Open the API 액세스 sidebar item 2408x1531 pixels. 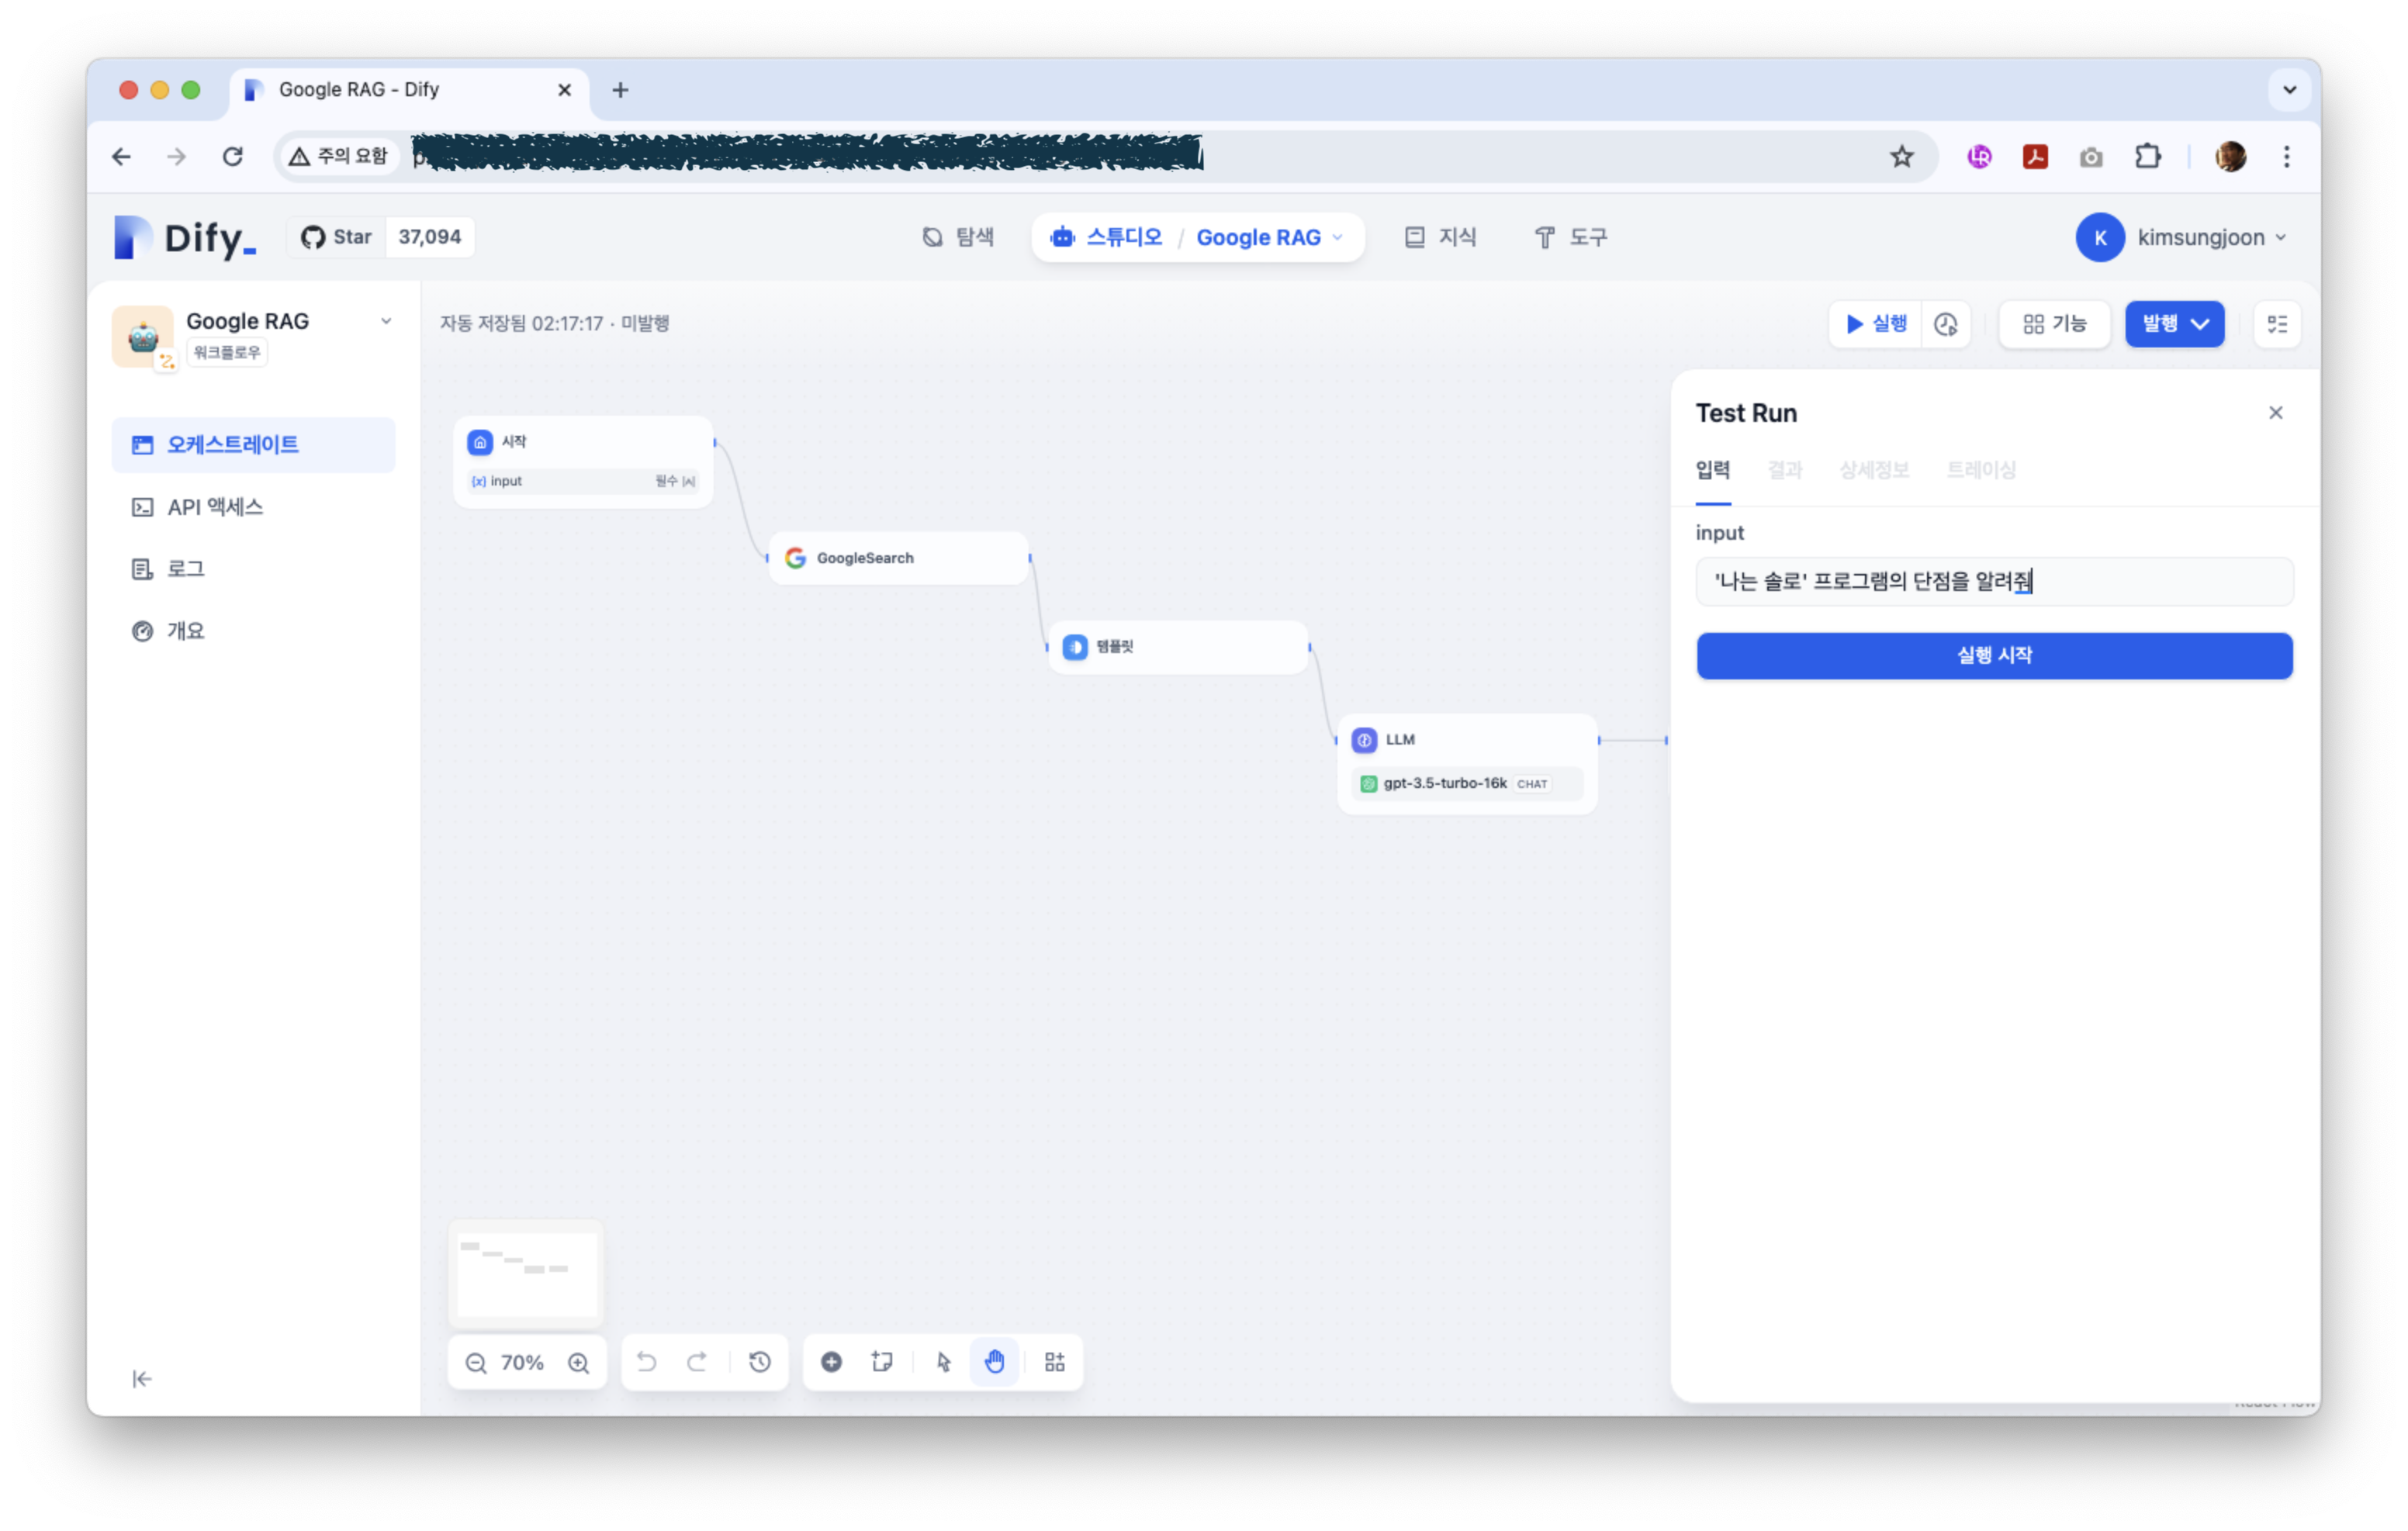(x=214, y=507)
